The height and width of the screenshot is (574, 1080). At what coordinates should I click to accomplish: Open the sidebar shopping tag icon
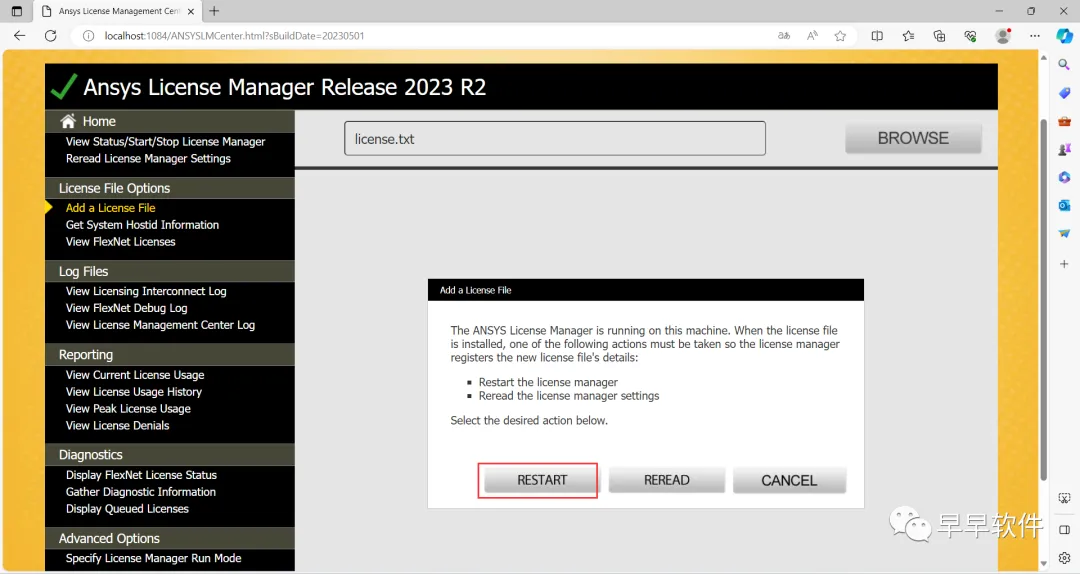(x=1064, y=93)
